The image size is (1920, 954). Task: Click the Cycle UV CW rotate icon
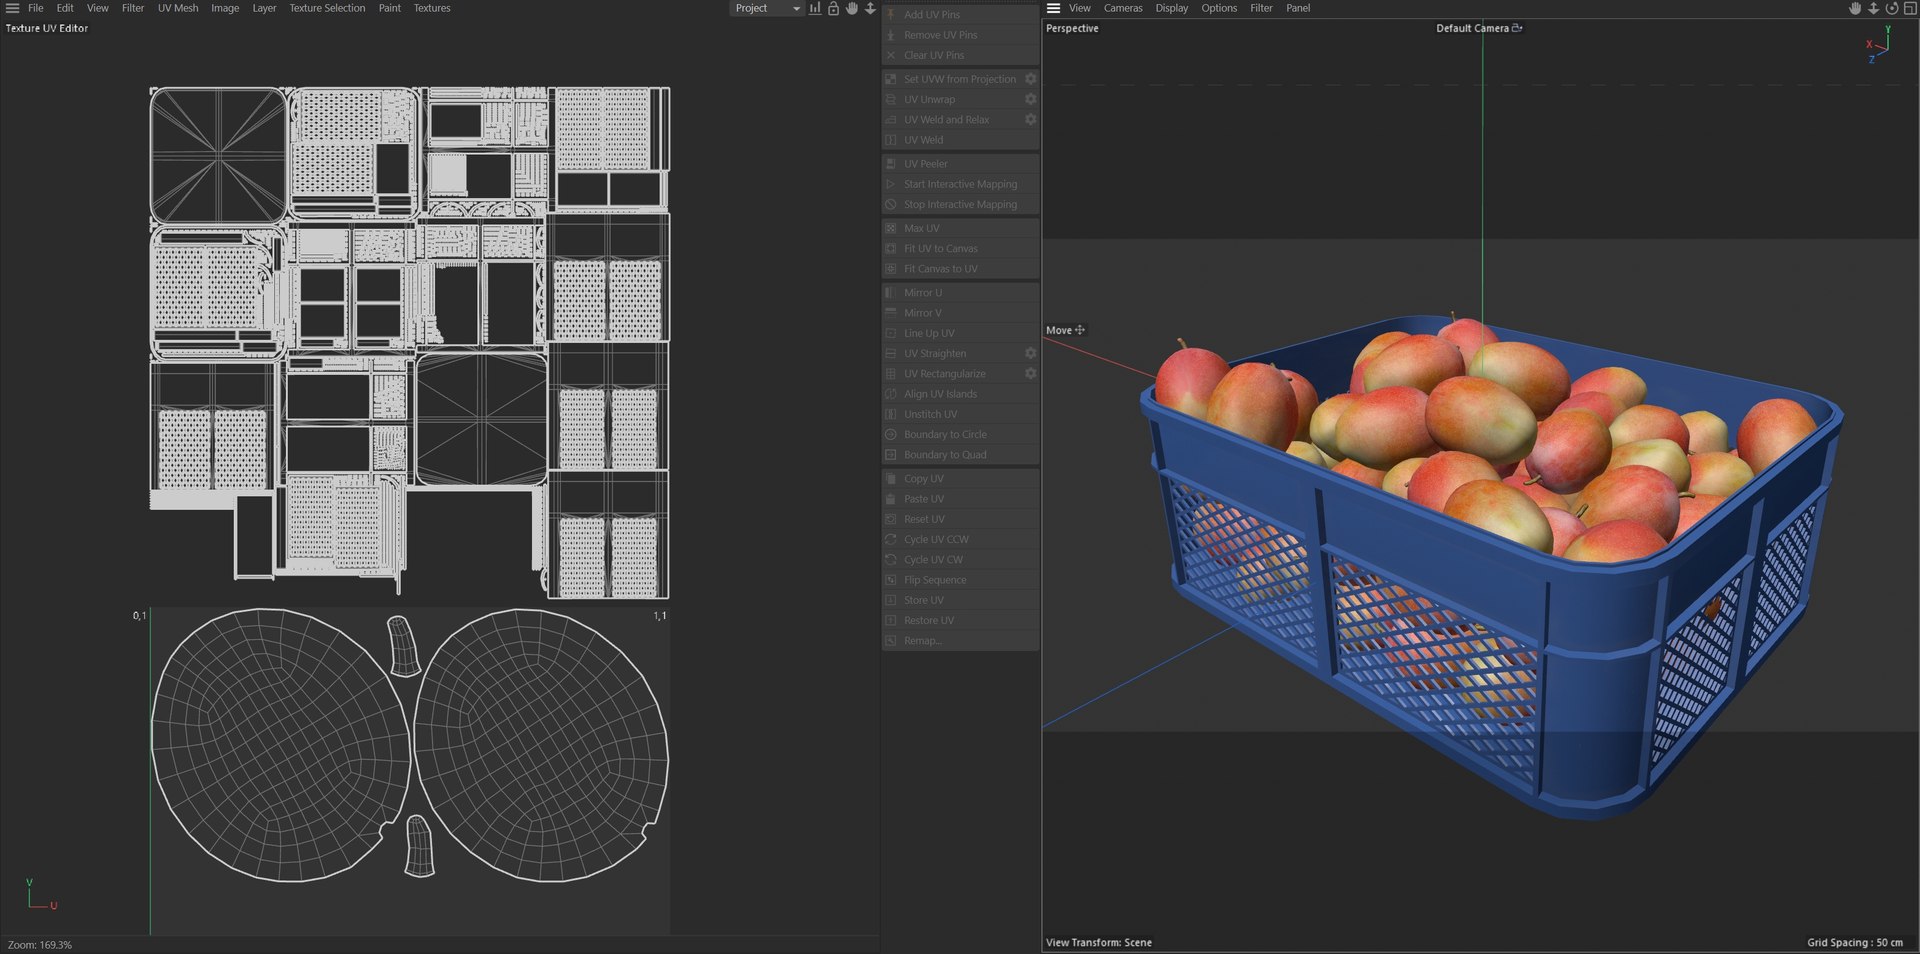(891, 560)
